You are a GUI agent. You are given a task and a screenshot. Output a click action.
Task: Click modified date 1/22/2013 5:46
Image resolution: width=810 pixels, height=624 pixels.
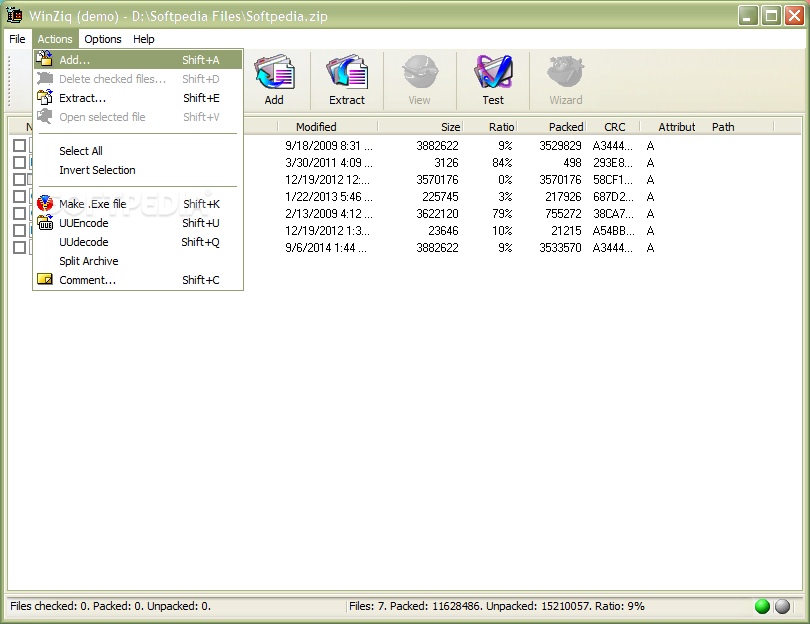pyautogui.click(x=329, y=197)
